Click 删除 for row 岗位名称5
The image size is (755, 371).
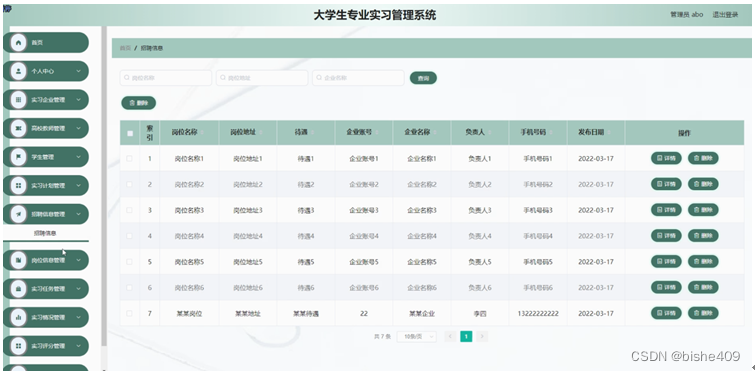(703, 261)
